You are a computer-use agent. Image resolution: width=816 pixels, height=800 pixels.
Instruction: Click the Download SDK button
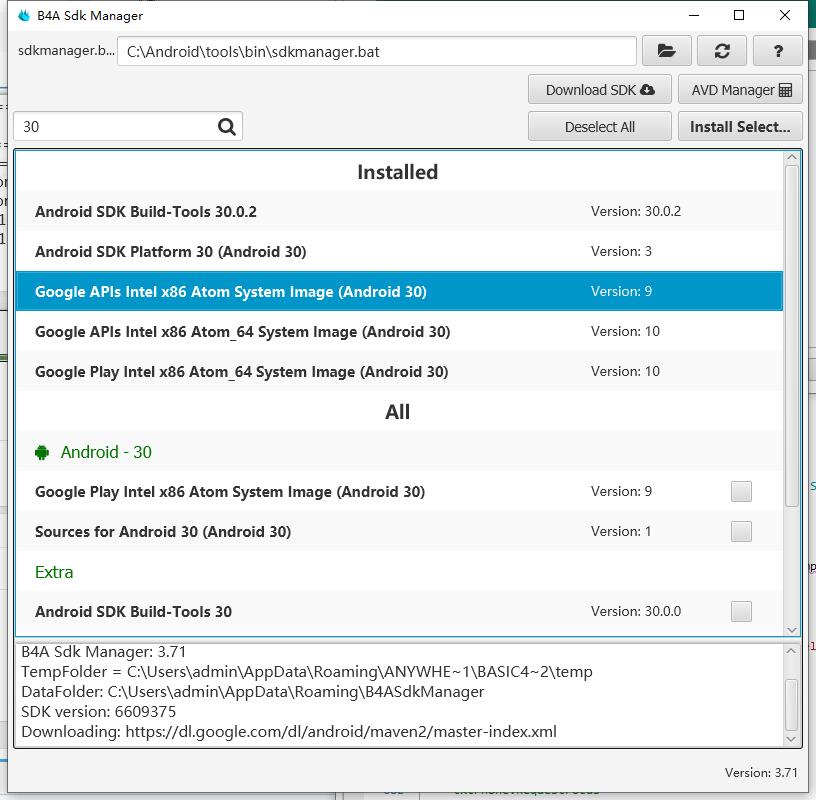tap(600, 90)
